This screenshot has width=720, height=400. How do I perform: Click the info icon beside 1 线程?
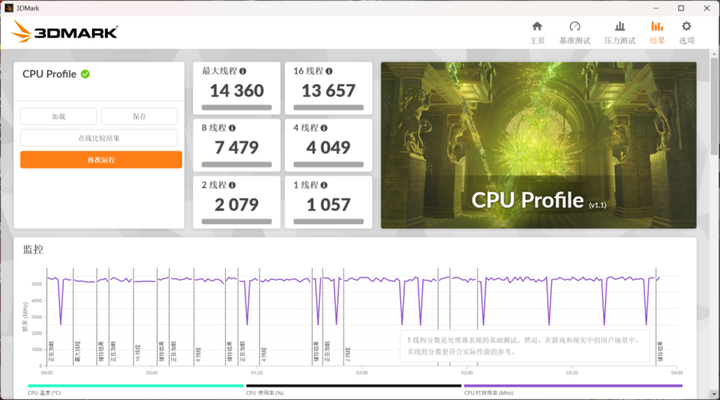(x=324, y=185)
